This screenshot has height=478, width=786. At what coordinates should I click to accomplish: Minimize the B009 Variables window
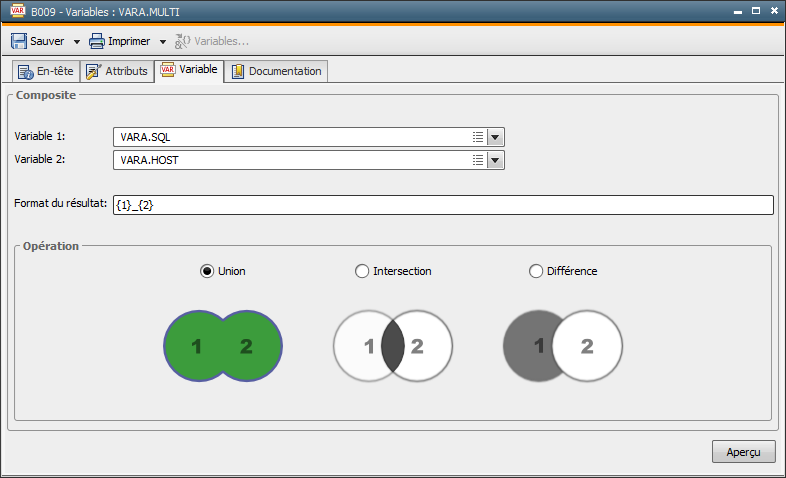[738, 12]
